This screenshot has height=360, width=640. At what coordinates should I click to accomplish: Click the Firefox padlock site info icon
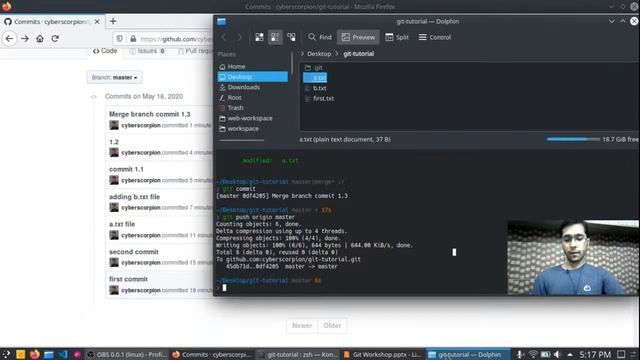point(133,39)
